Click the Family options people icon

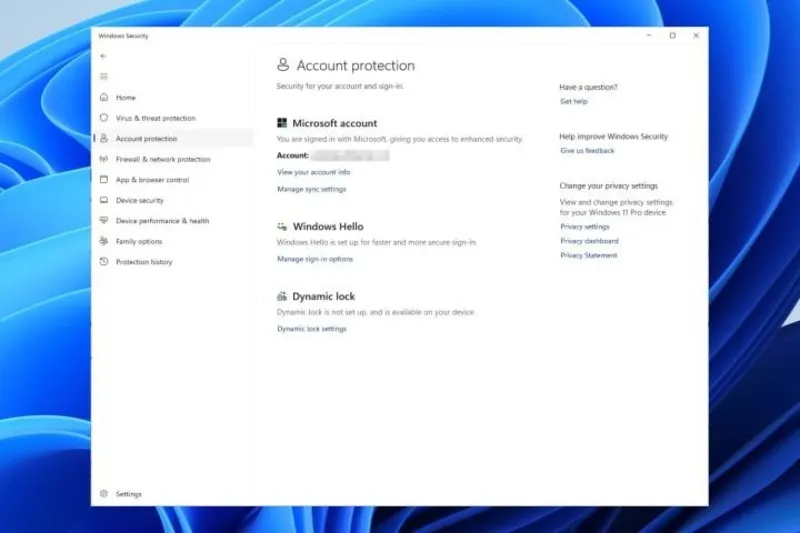point(104,241)
